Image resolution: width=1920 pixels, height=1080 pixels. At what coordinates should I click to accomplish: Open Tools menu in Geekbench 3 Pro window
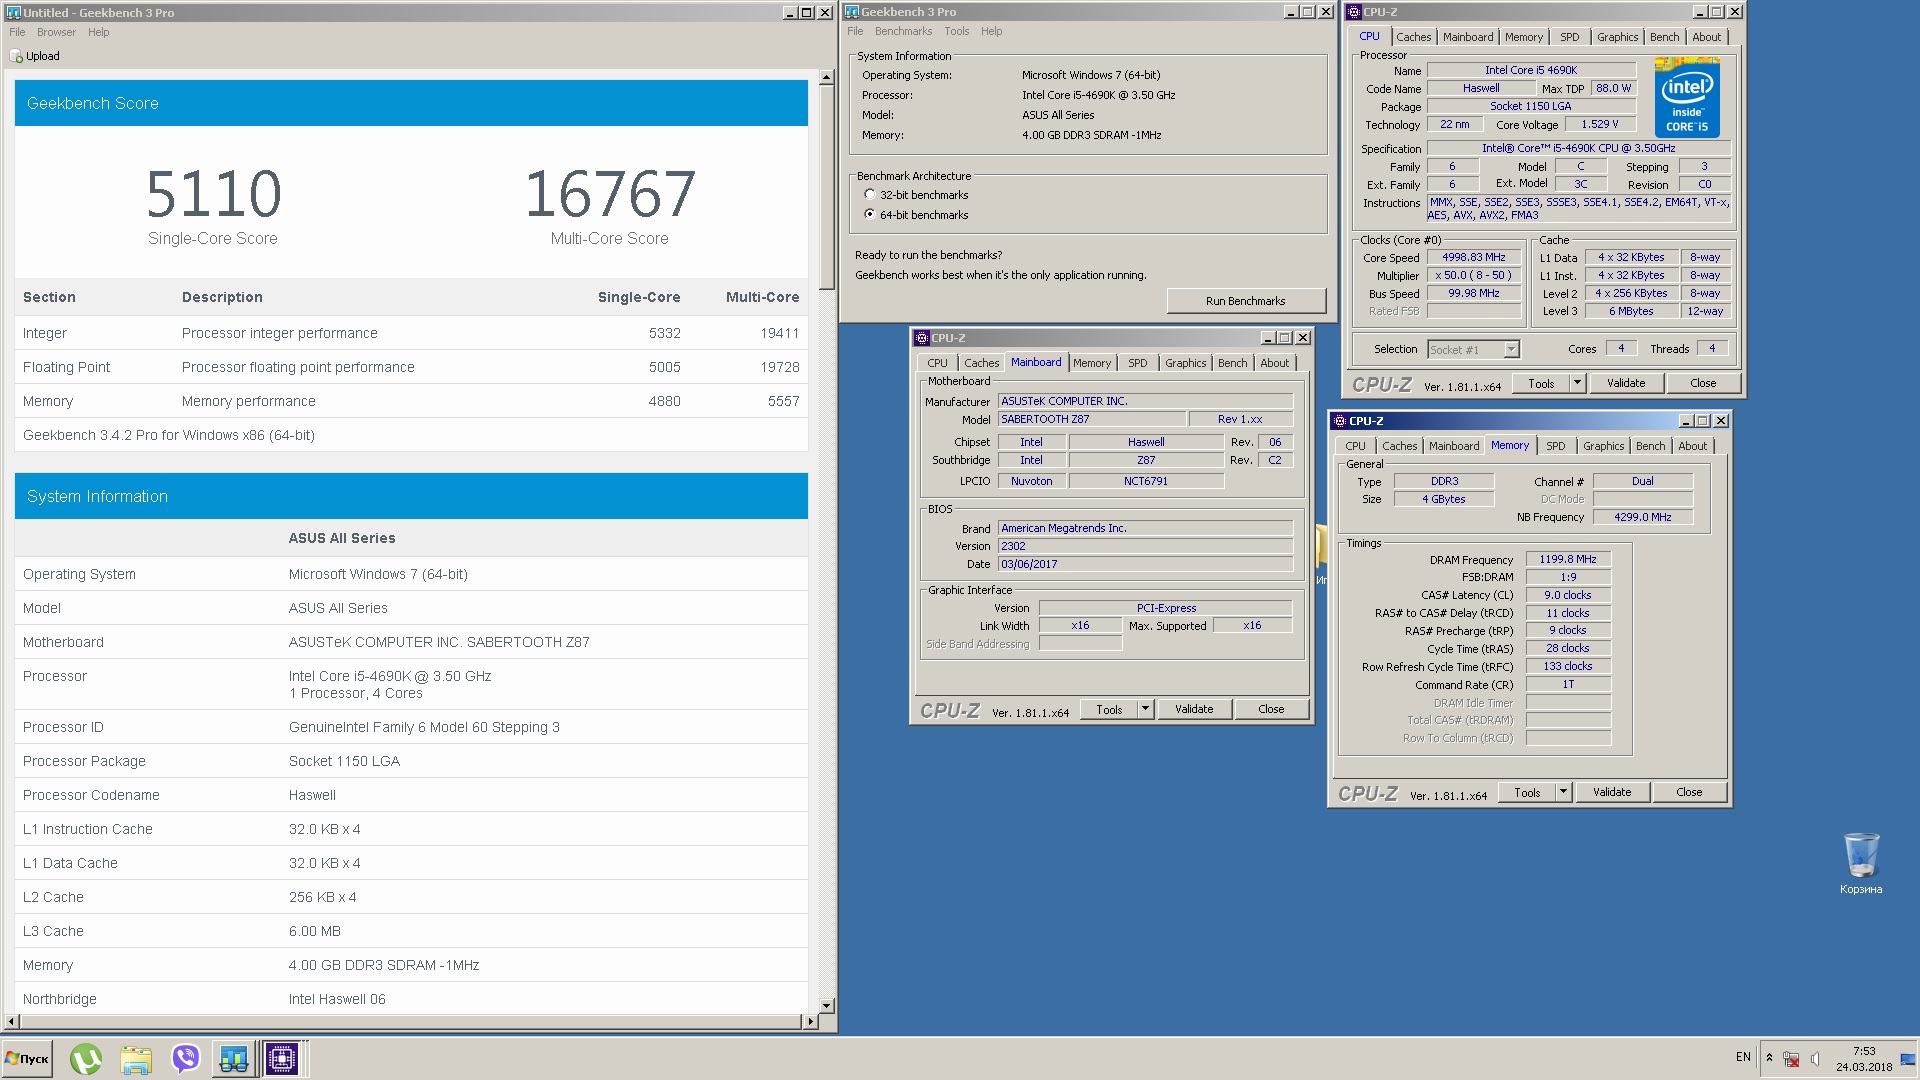(956, 31)
